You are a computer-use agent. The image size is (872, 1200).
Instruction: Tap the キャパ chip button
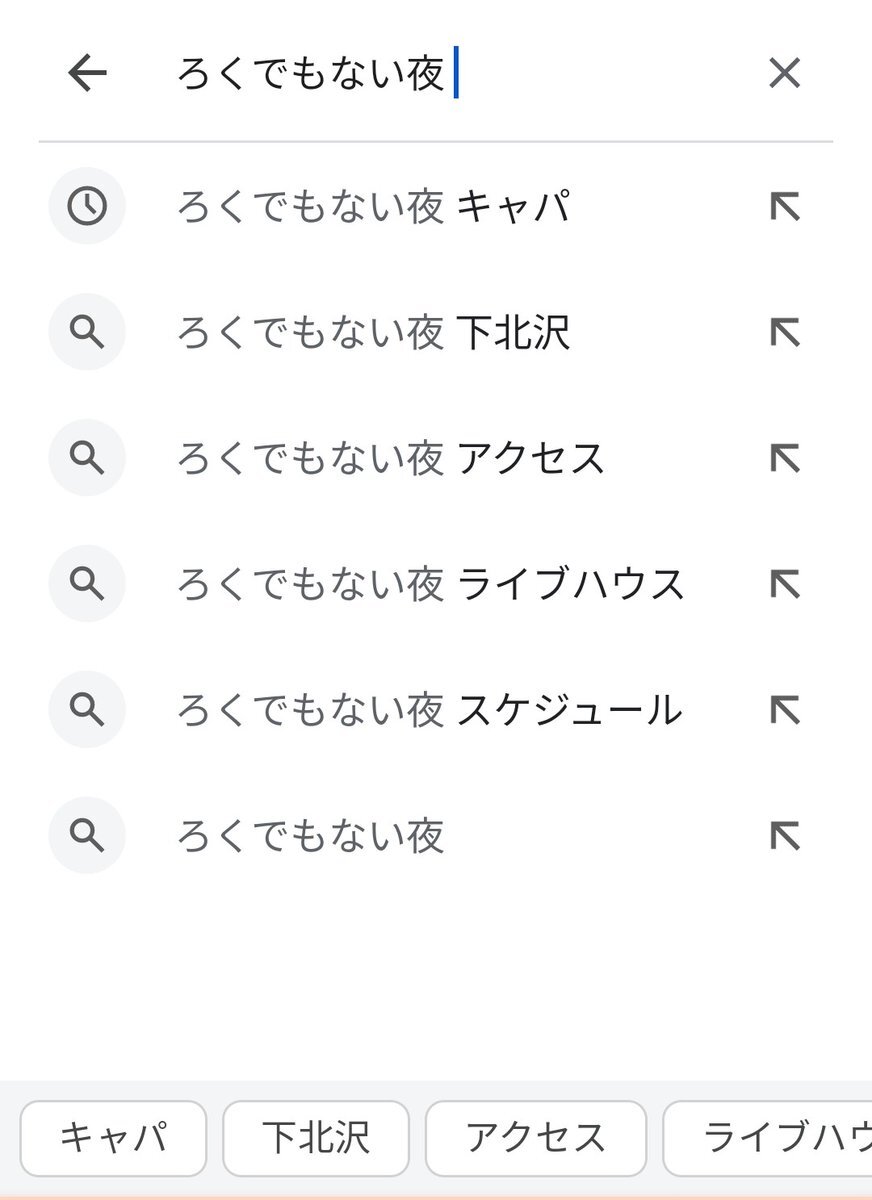pos(113,1138)
